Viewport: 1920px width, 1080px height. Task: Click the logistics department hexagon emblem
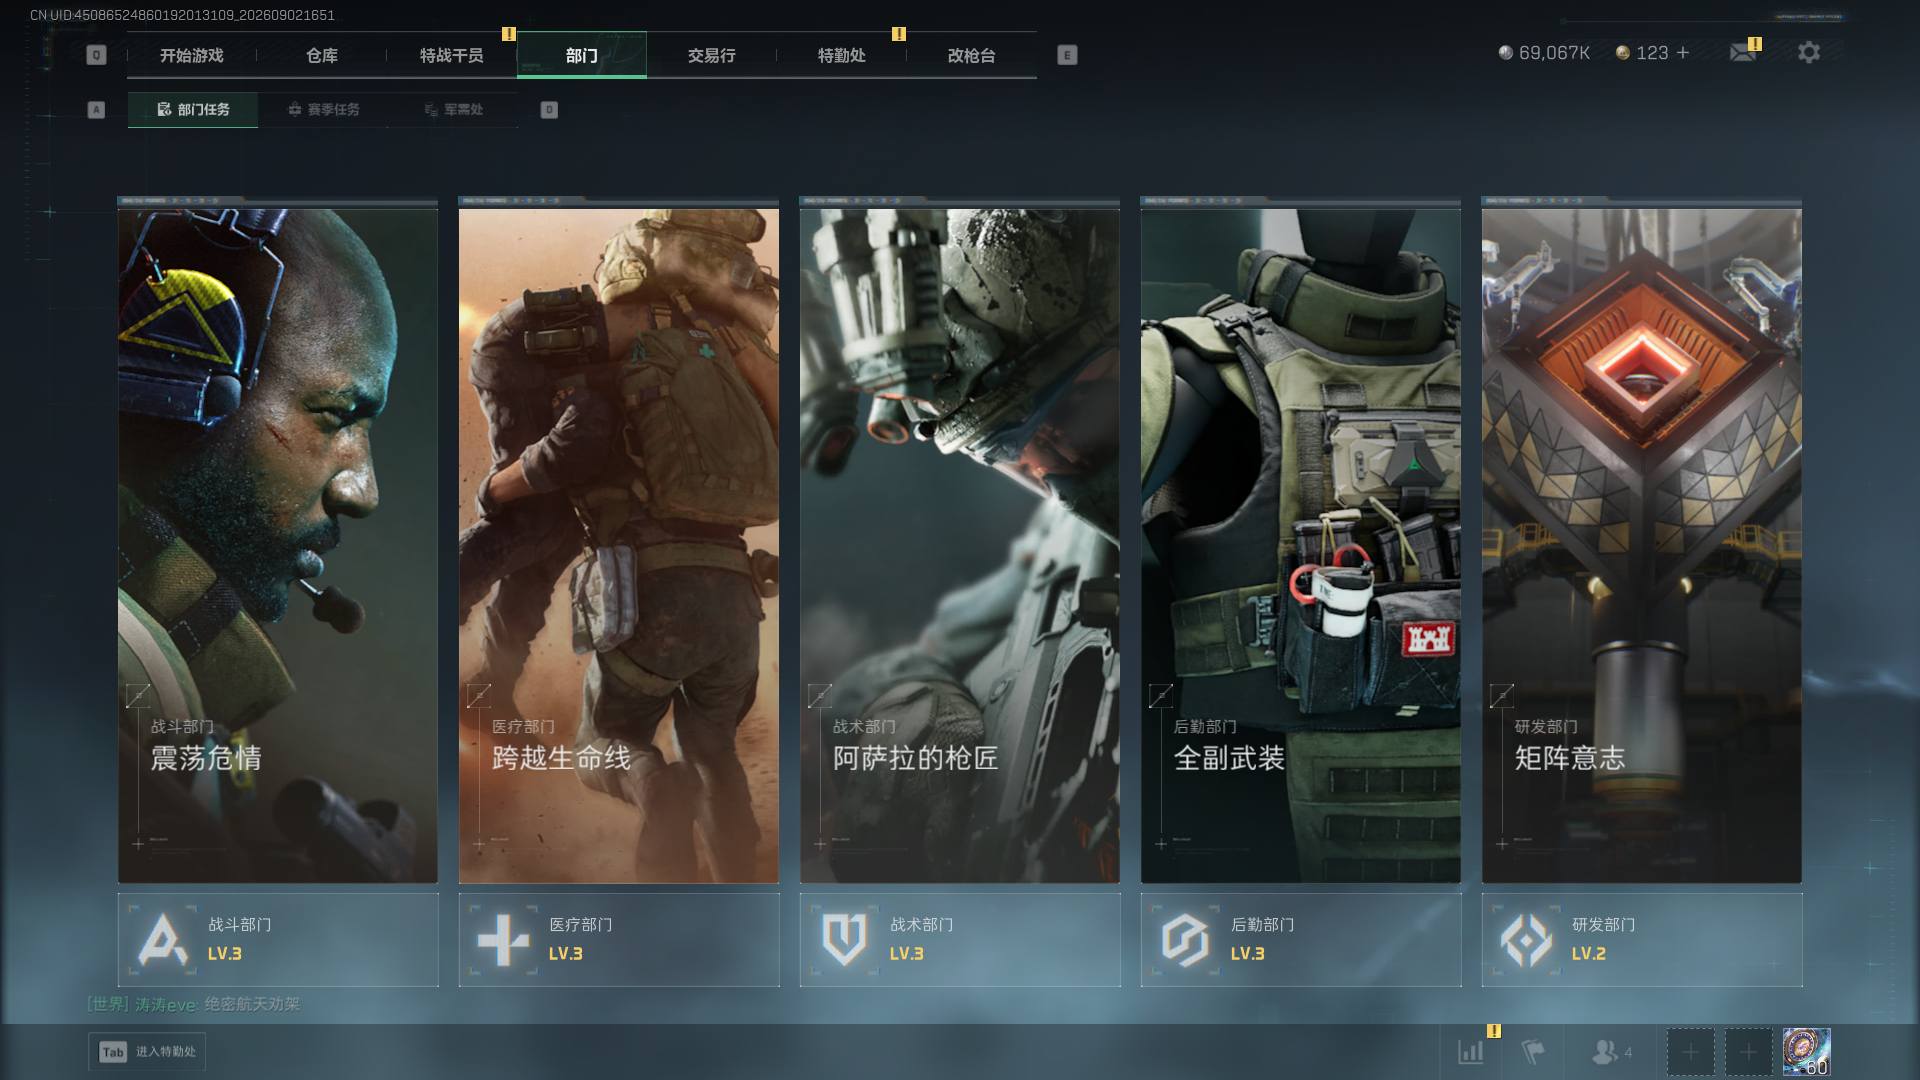click(1185, 940)
